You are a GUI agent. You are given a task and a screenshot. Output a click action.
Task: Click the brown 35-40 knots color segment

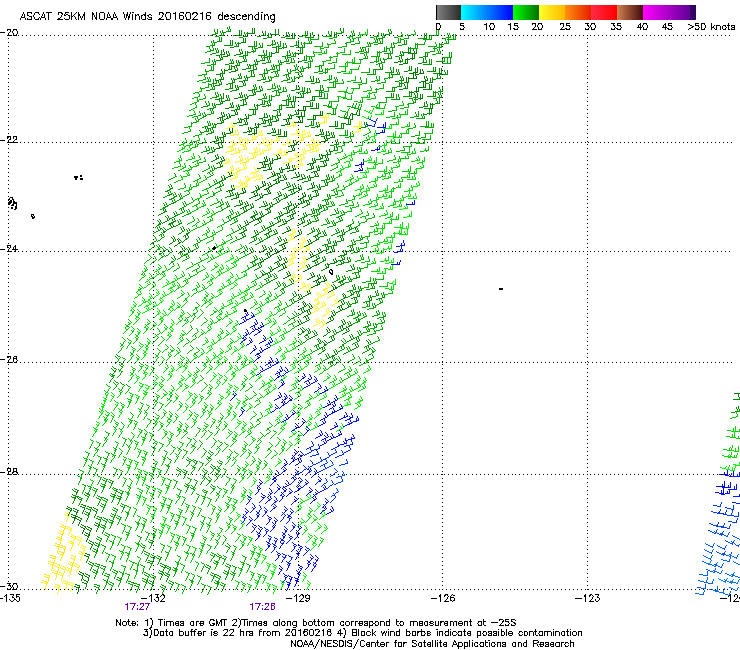[630, 12]
